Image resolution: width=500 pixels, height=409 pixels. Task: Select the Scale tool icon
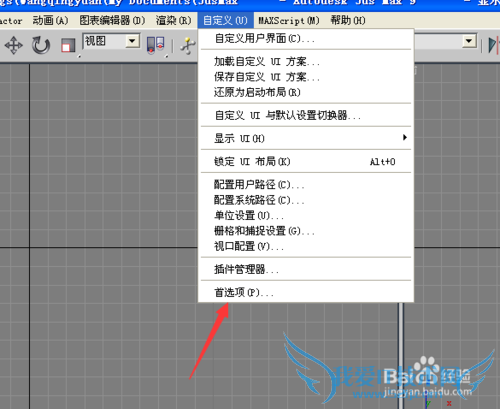tap(68, 45)
